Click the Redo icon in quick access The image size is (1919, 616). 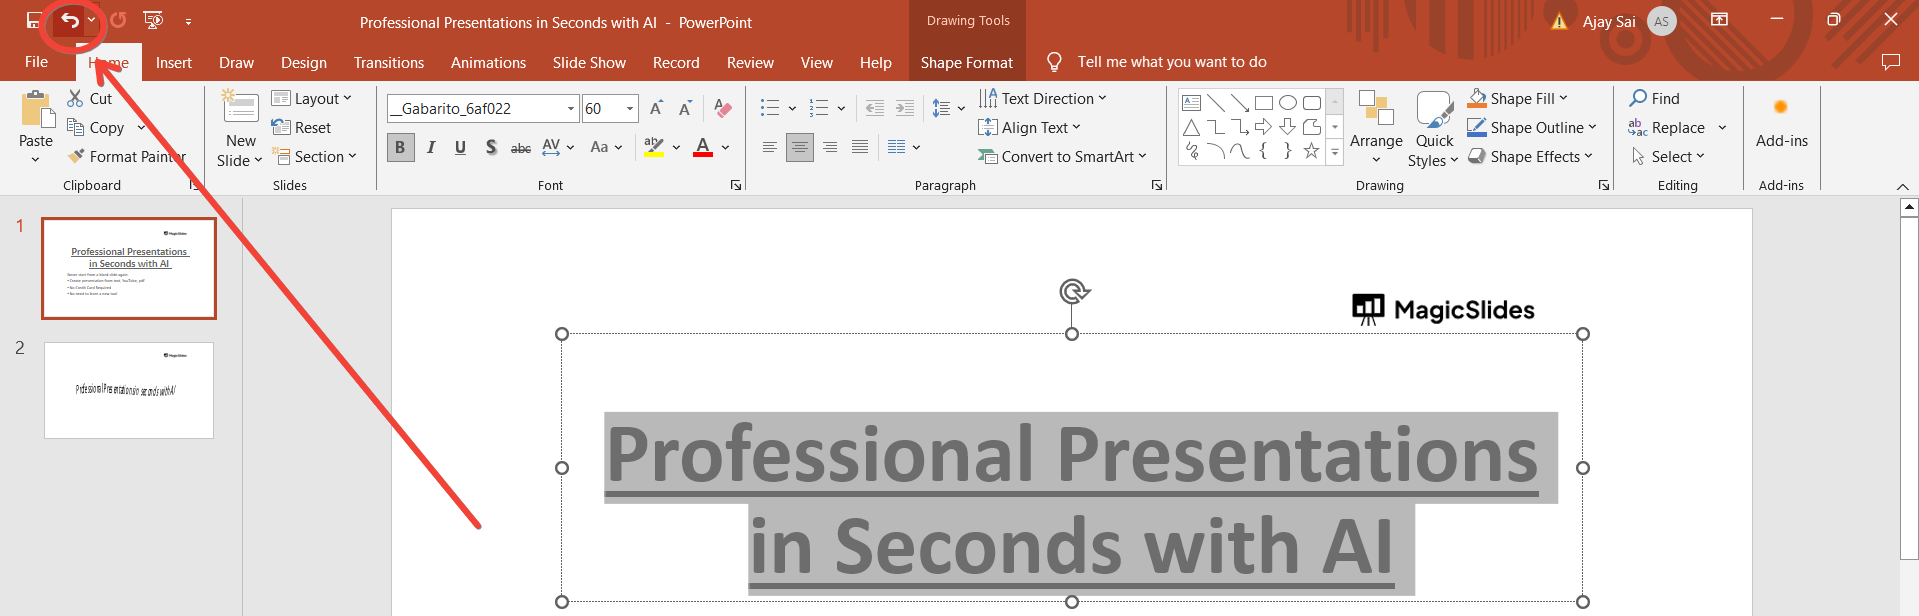[x=118, y=20]
